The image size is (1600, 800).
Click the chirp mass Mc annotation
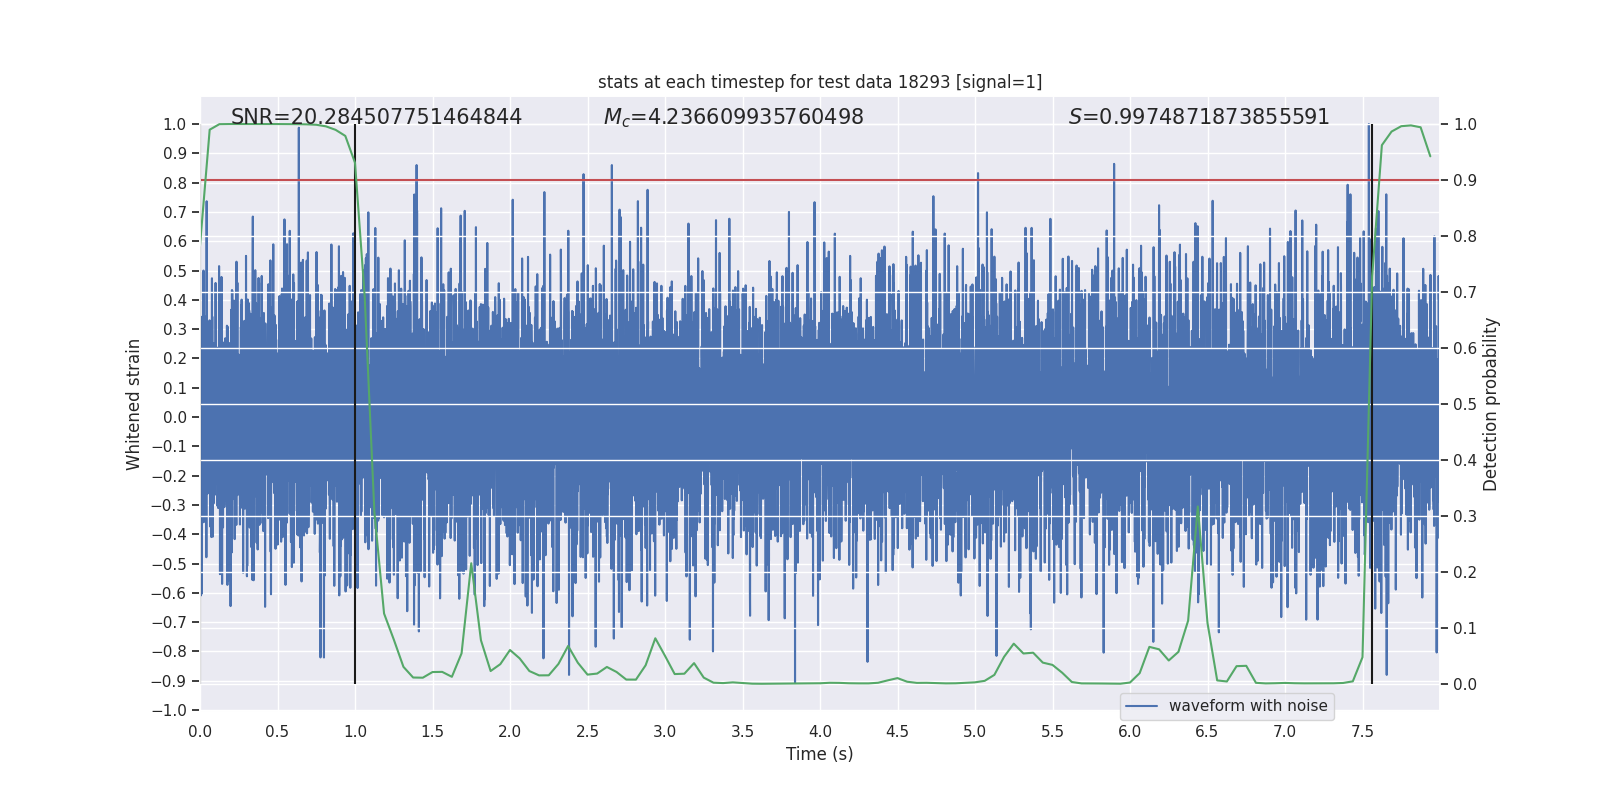[733, 117]
